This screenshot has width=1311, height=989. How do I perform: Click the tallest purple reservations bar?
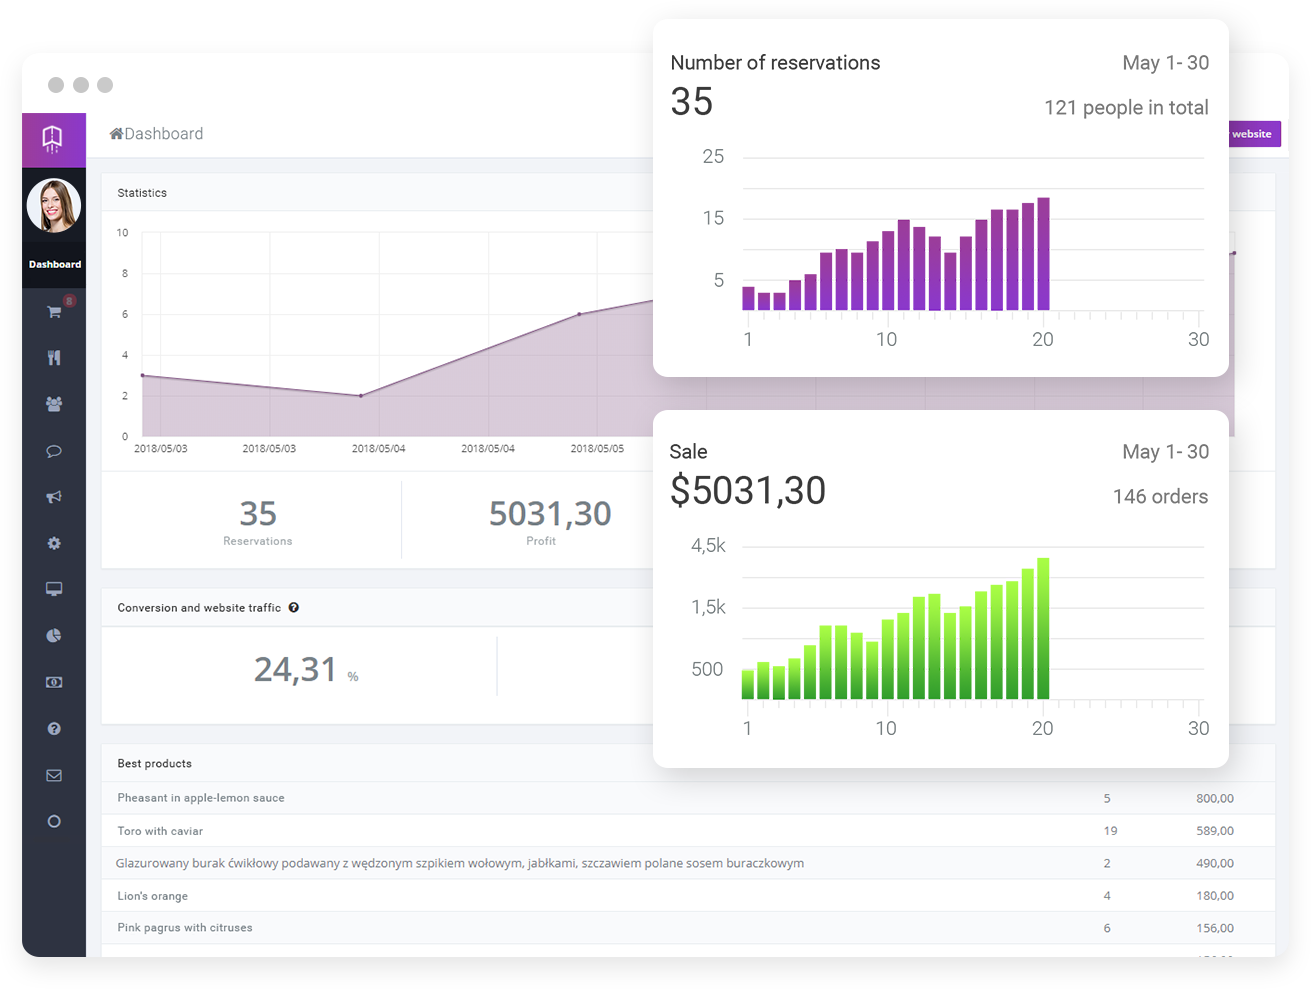point(1043,254)
